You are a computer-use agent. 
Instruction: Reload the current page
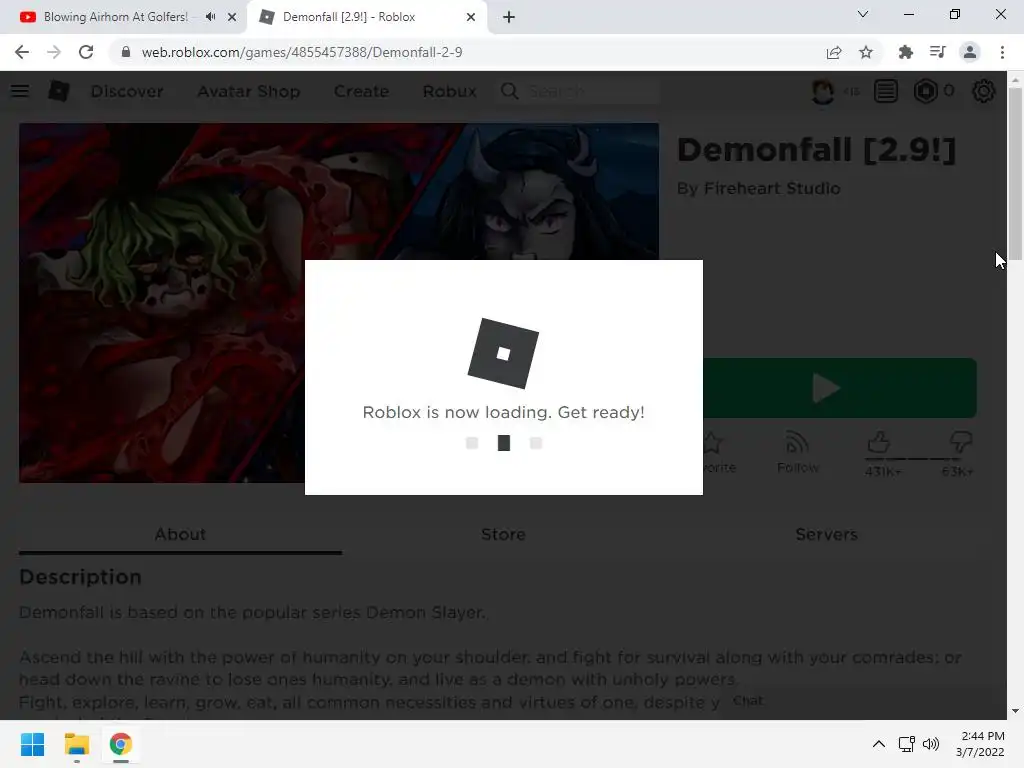pyautogui.click(x=86, y=52)
